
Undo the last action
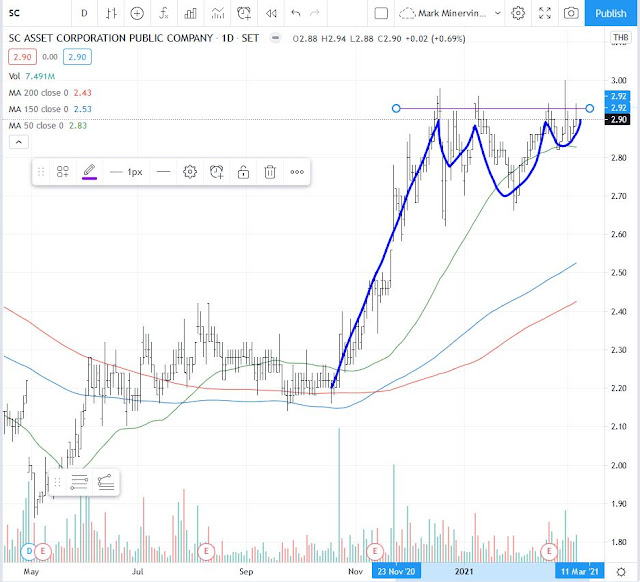click(296, 13)
